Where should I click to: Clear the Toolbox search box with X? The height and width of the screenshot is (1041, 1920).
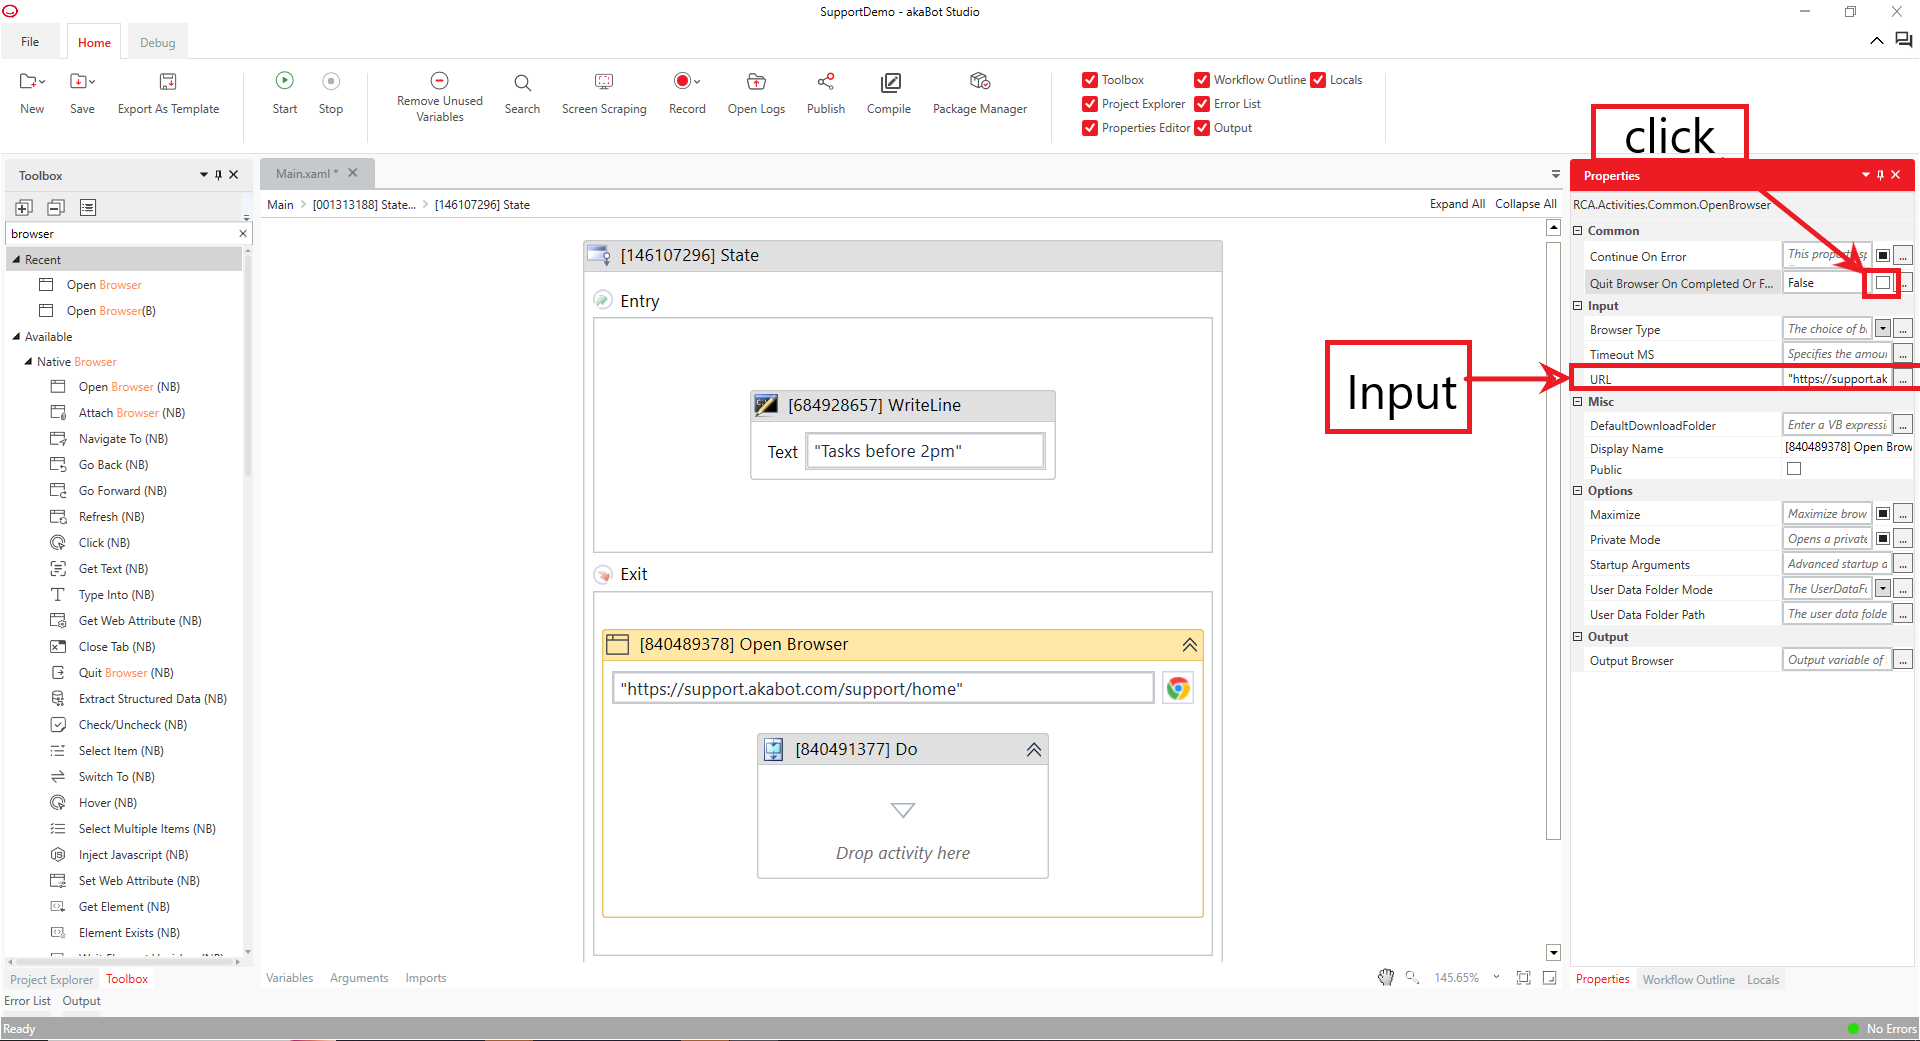tap(242, 233)
